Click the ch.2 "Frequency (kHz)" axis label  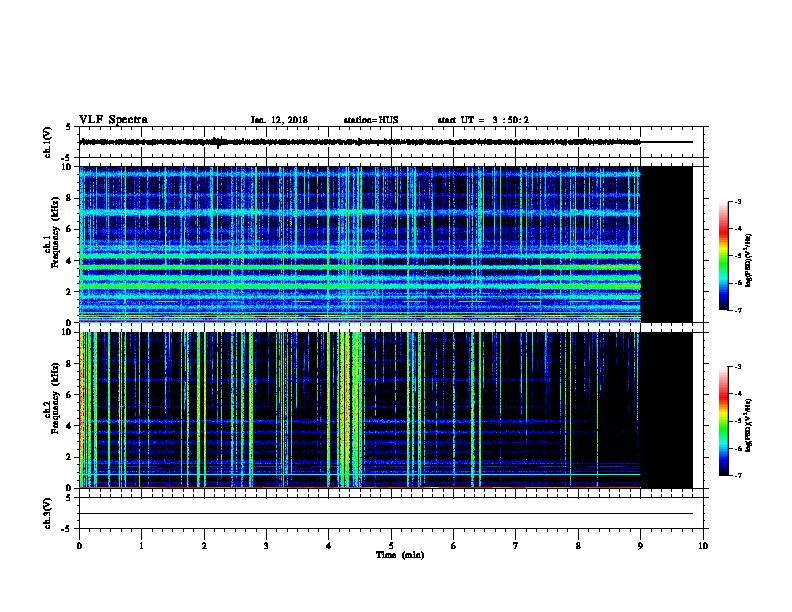[56, 398]
